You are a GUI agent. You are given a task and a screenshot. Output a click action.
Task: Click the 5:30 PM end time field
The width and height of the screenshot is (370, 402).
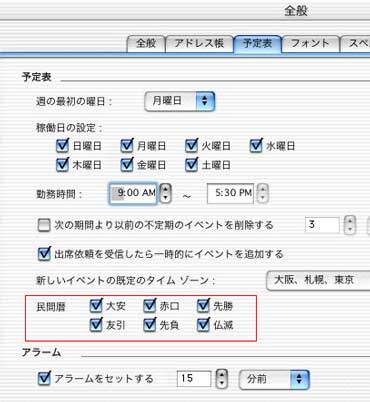230,193
